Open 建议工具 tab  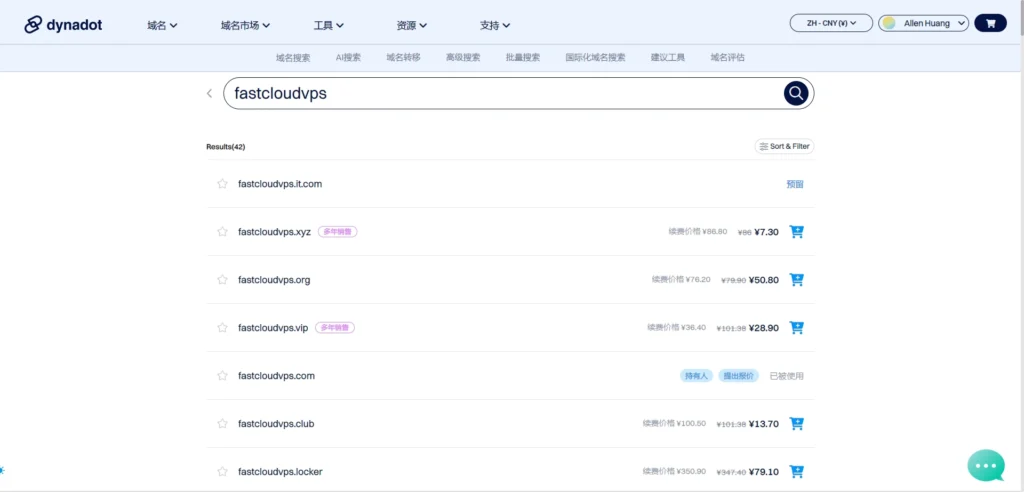coord(668,57)
